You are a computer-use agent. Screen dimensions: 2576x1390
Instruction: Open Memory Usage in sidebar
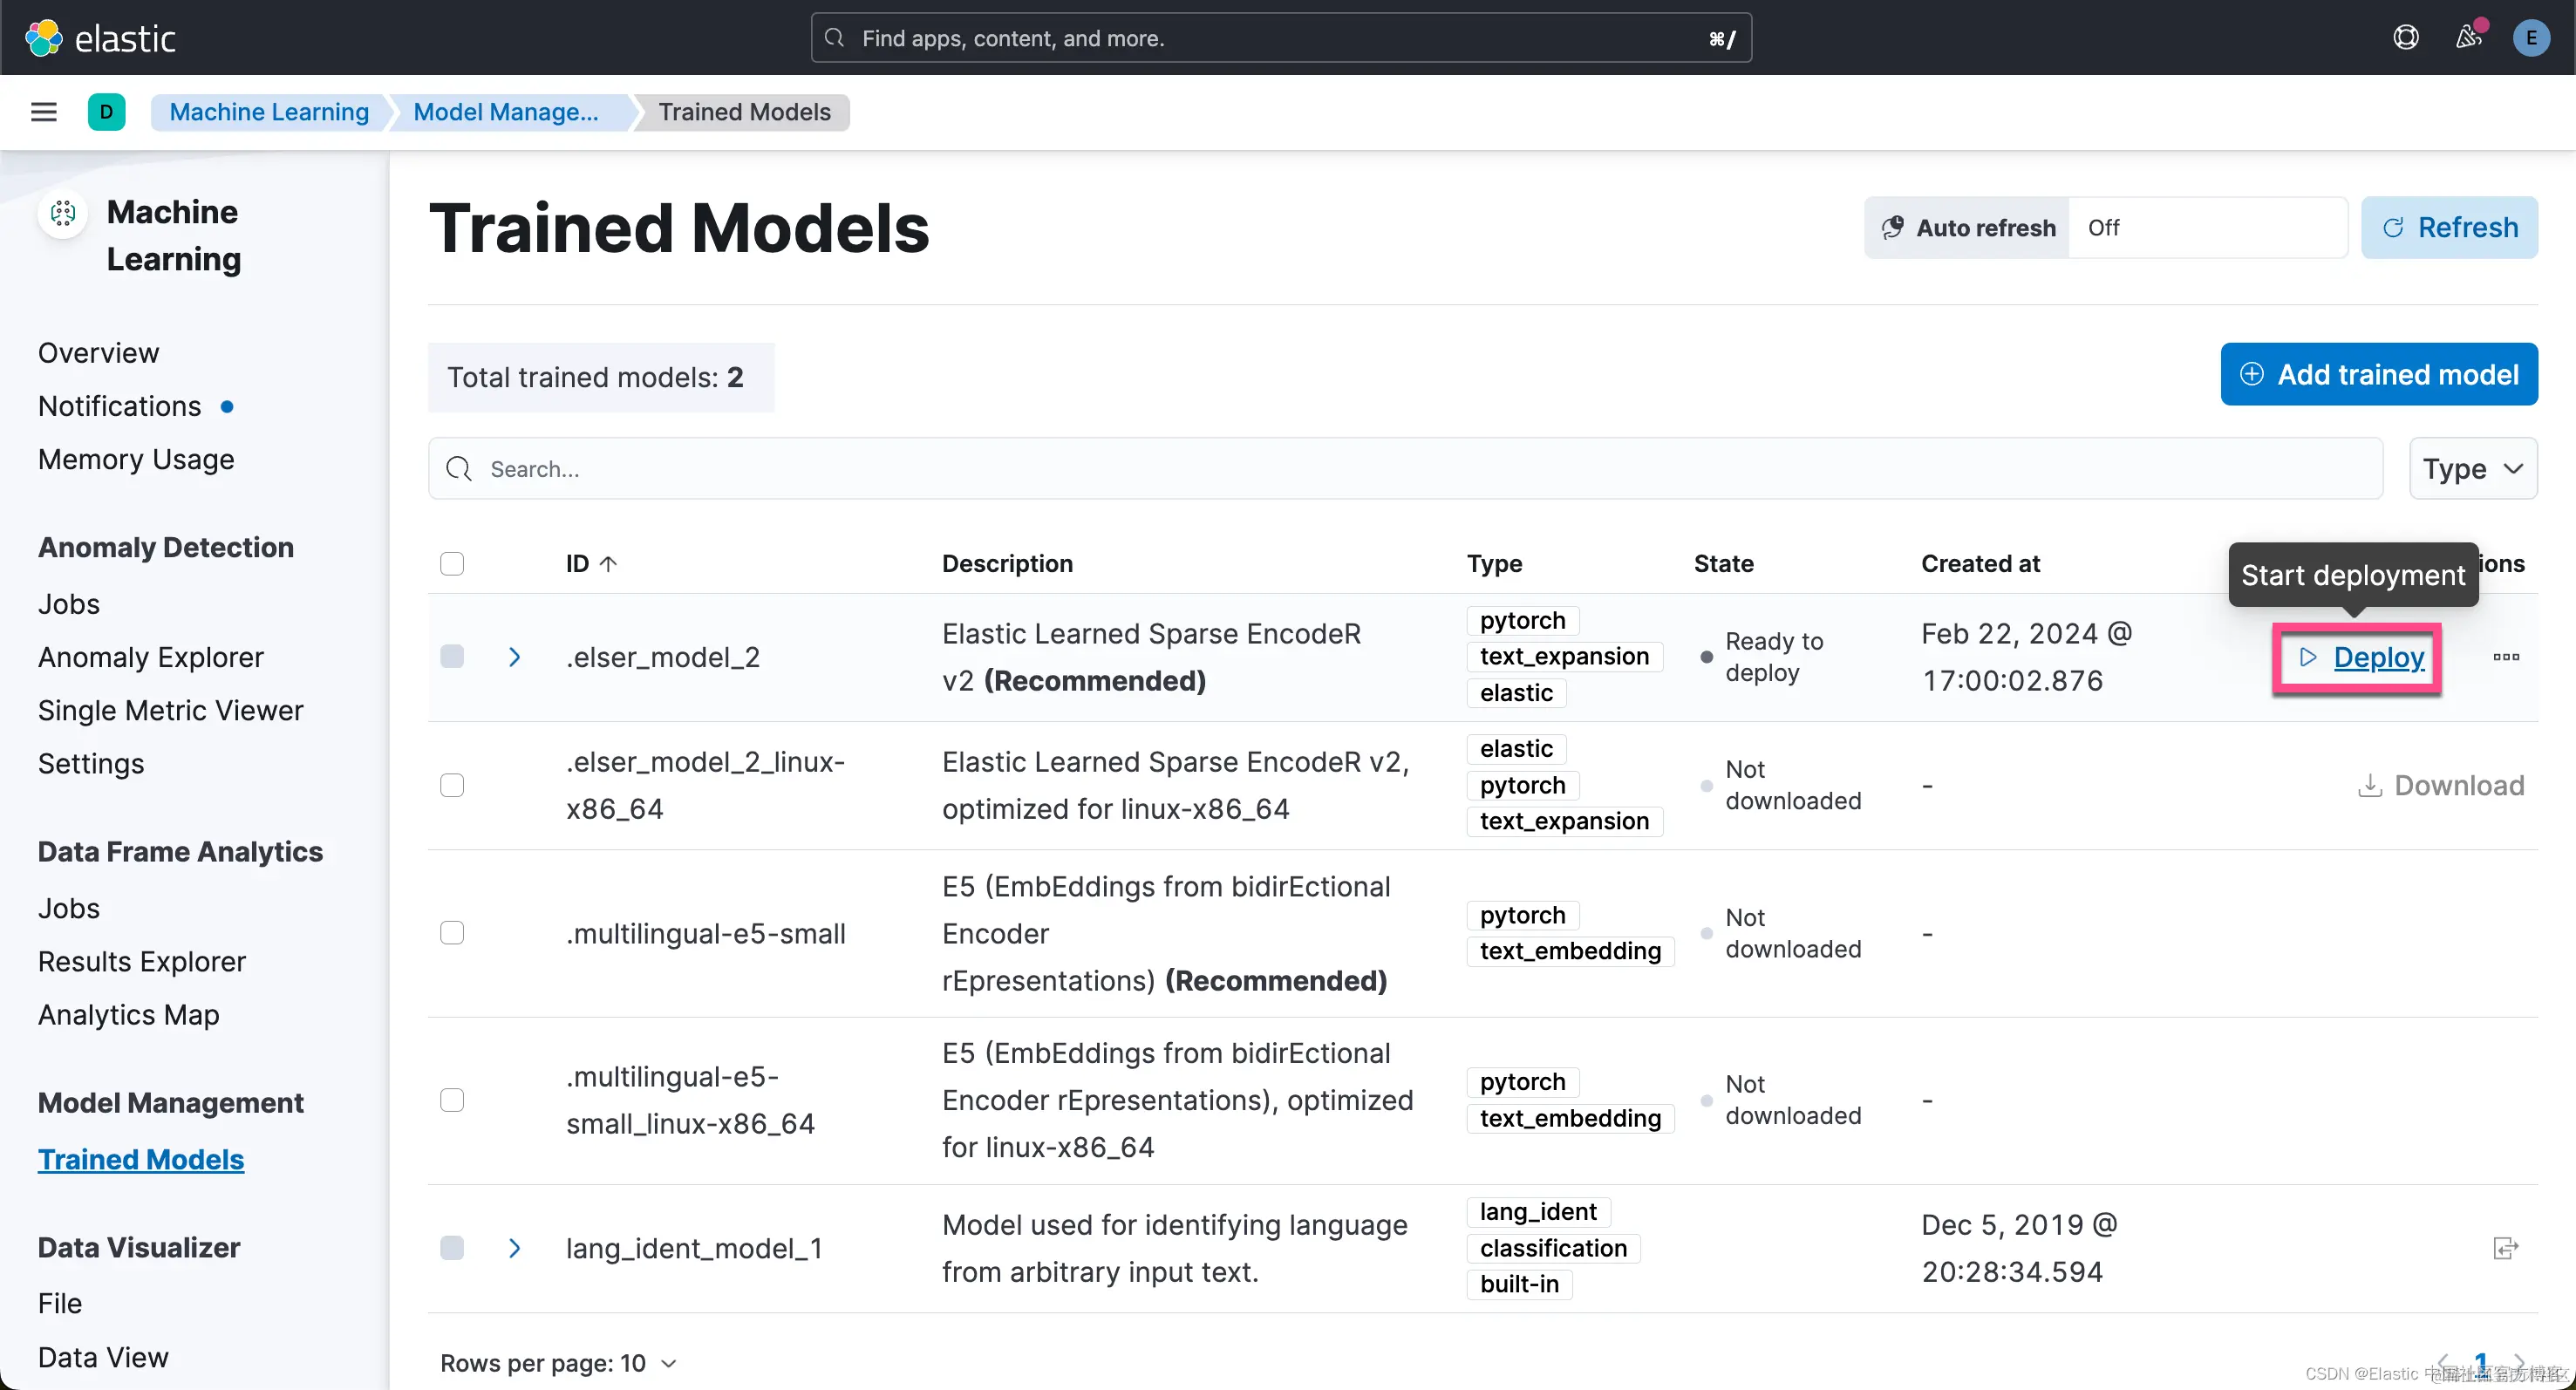pyautogui.click(x=136, y=459)
